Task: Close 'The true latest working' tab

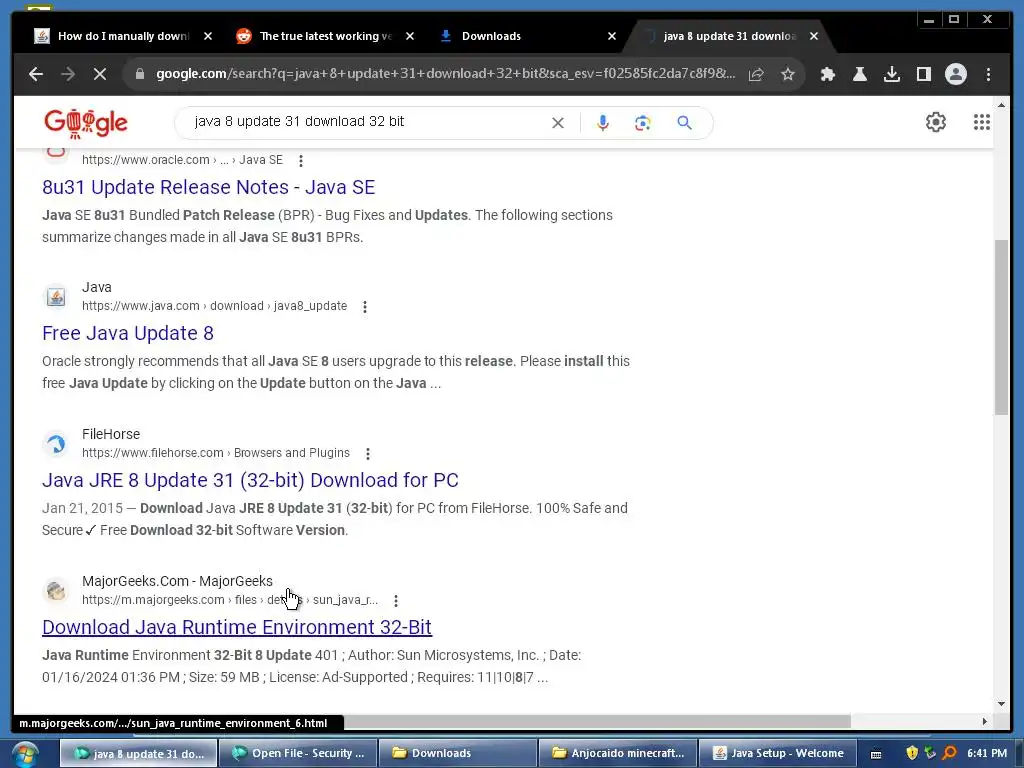Action: (410, 37)
